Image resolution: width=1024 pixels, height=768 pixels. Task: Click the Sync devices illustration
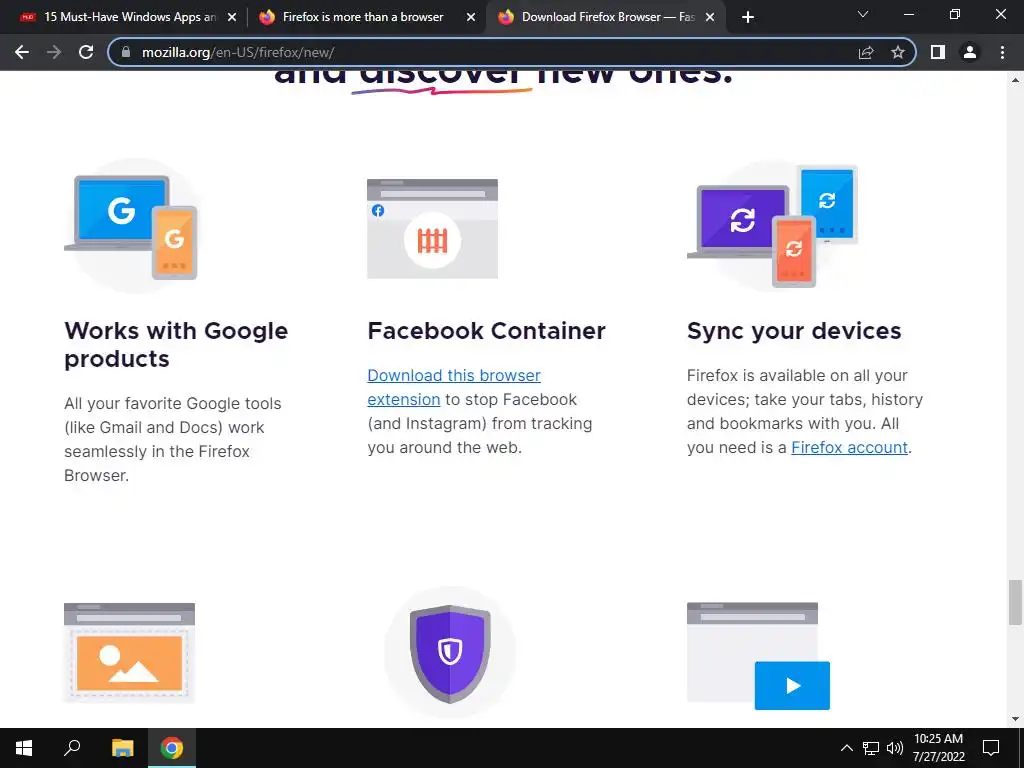click(772, 226)
